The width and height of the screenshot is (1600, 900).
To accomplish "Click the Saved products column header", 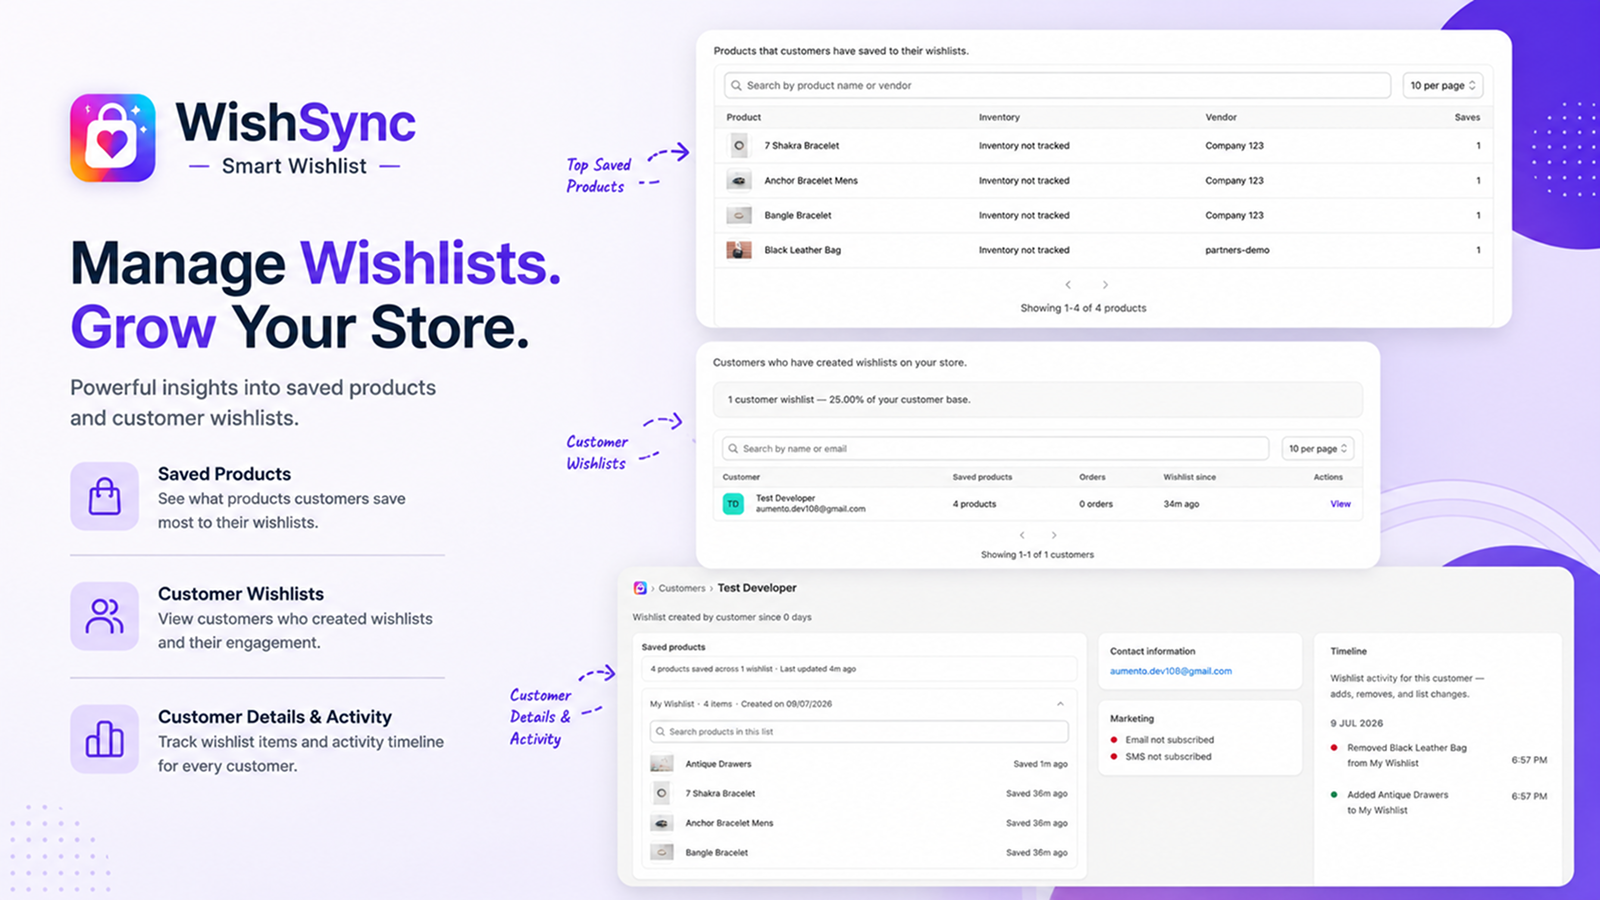I will click(x=982, y=477).
